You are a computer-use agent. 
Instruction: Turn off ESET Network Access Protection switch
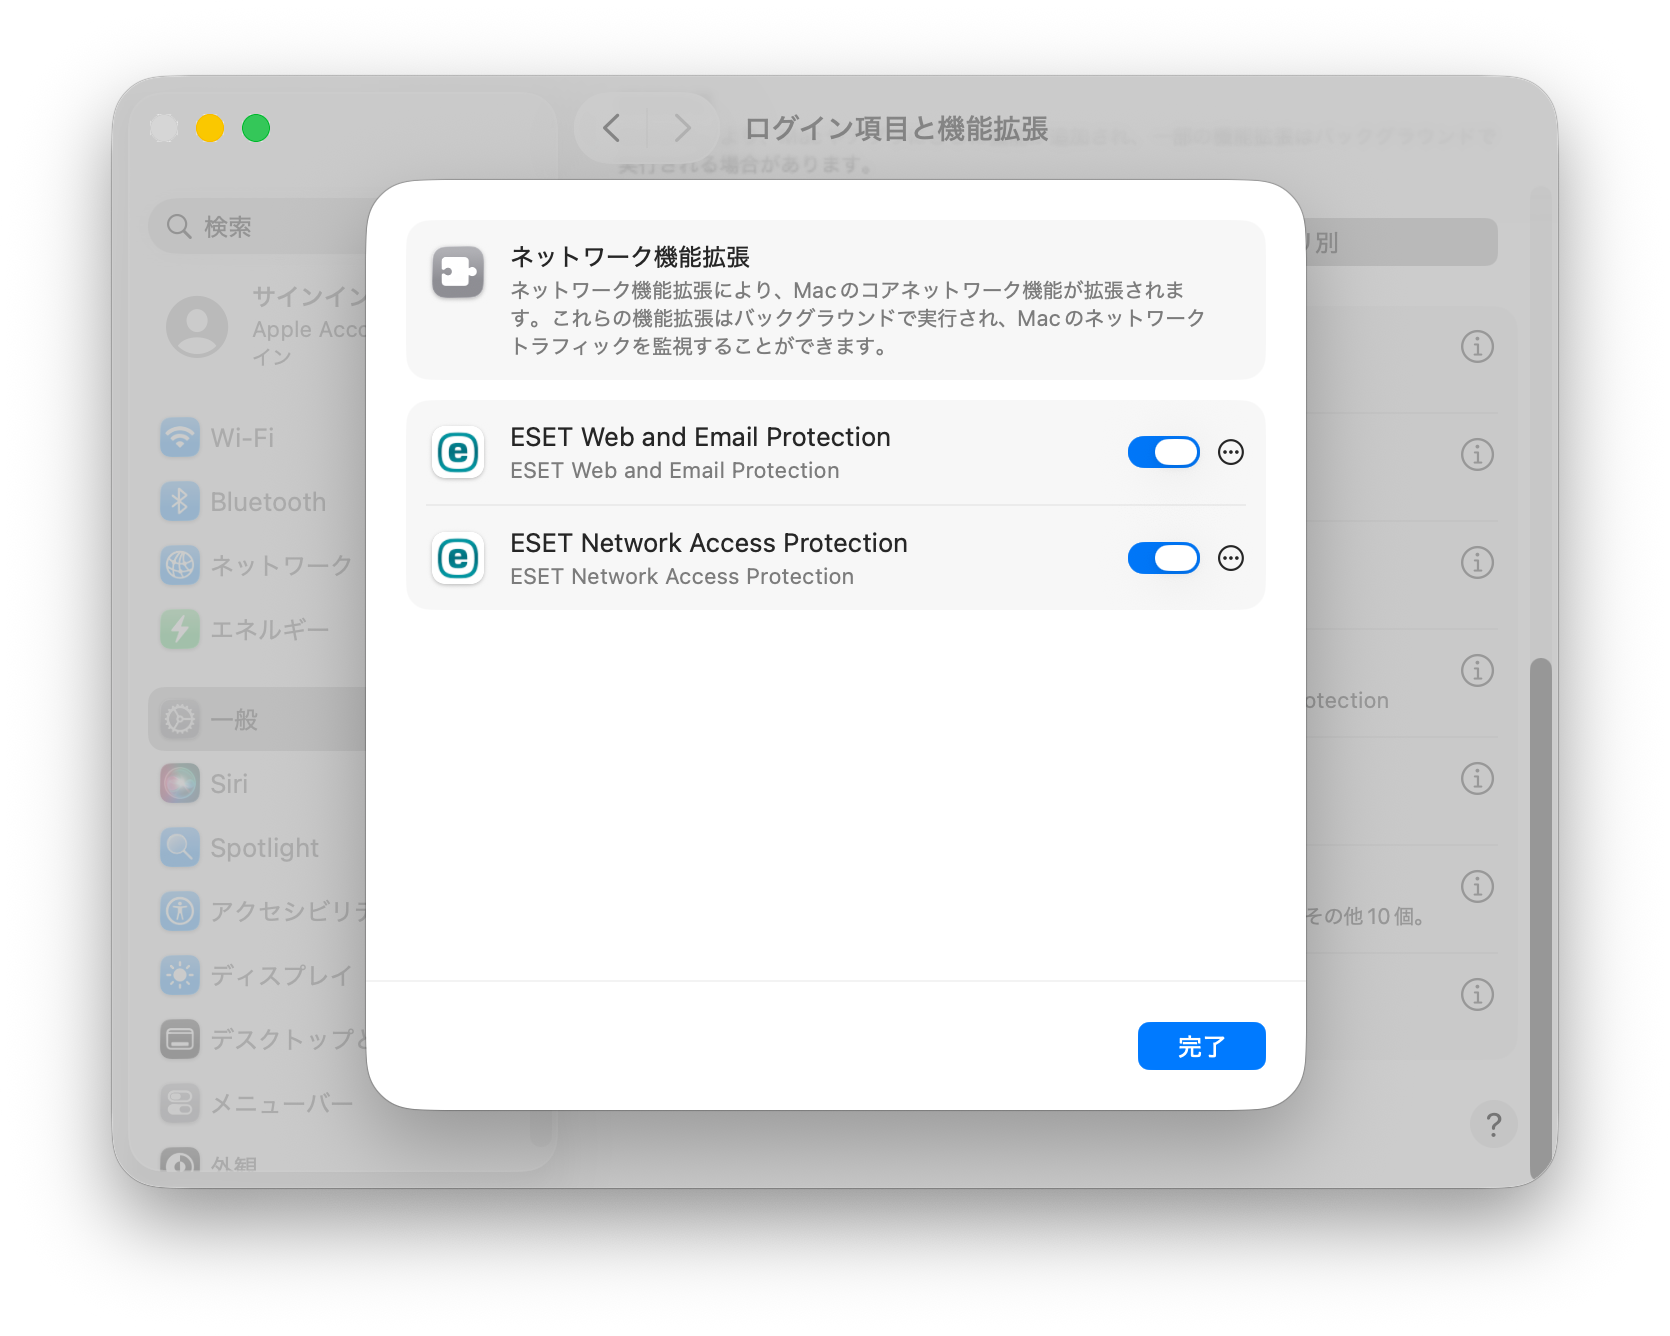click(x=1163, y=559)
